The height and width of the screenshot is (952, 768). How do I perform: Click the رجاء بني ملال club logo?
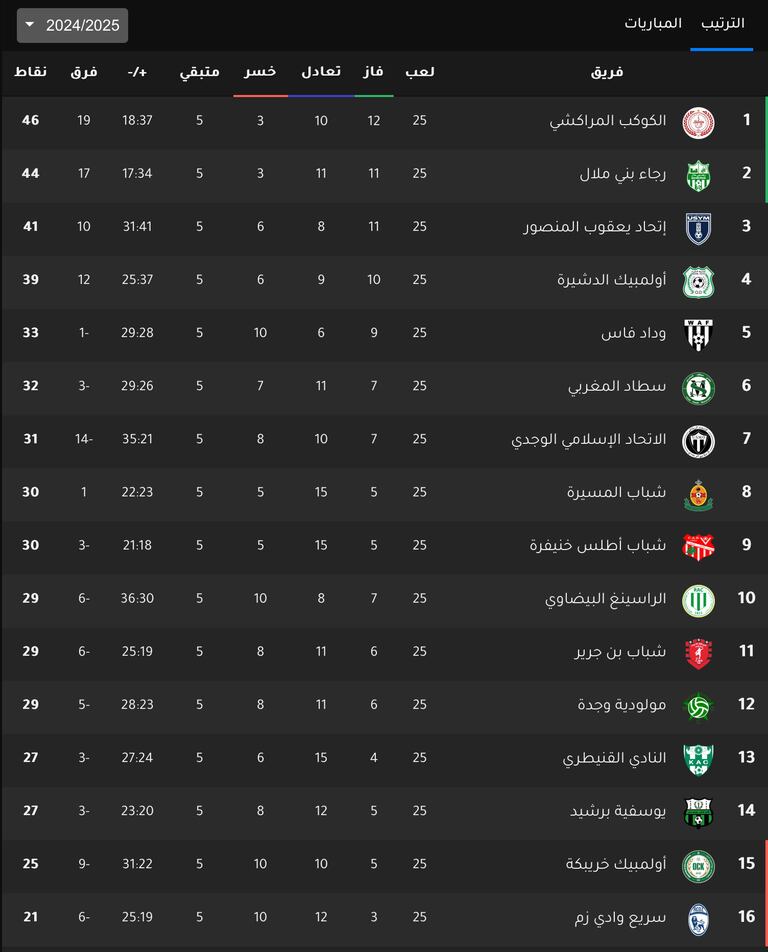tap(698, 175)
